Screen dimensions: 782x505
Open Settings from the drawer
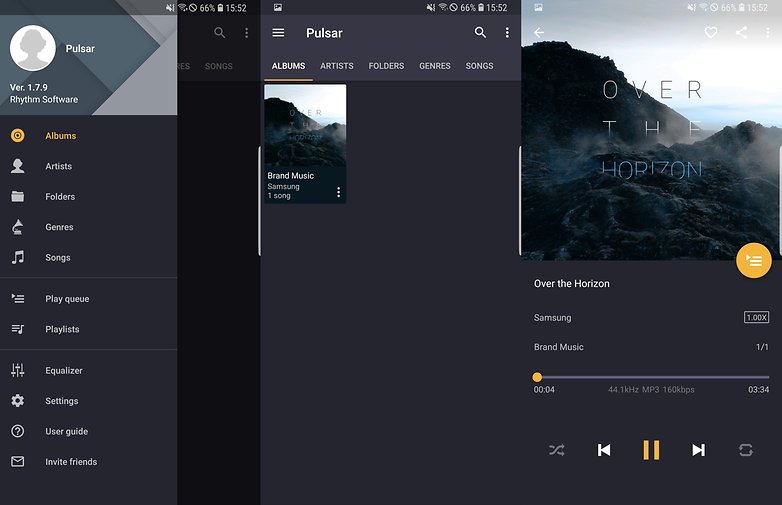88,401
